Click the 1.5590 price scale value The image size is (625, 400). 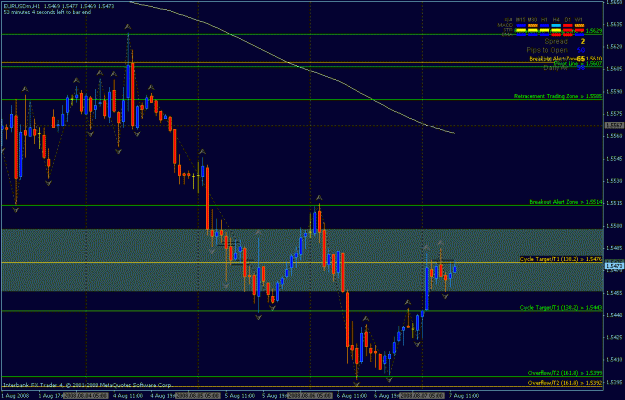click(614, 91)
